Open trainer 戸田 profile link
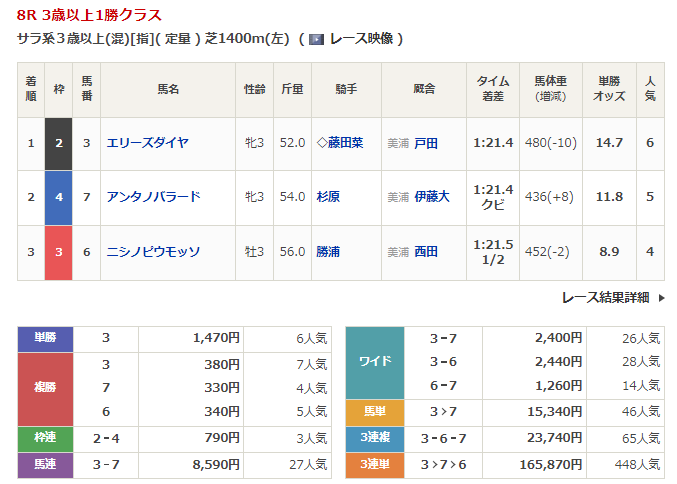Image resolution: width=677 pixels, height=484 pixels. pyautogui.click(x=426, y=143)
